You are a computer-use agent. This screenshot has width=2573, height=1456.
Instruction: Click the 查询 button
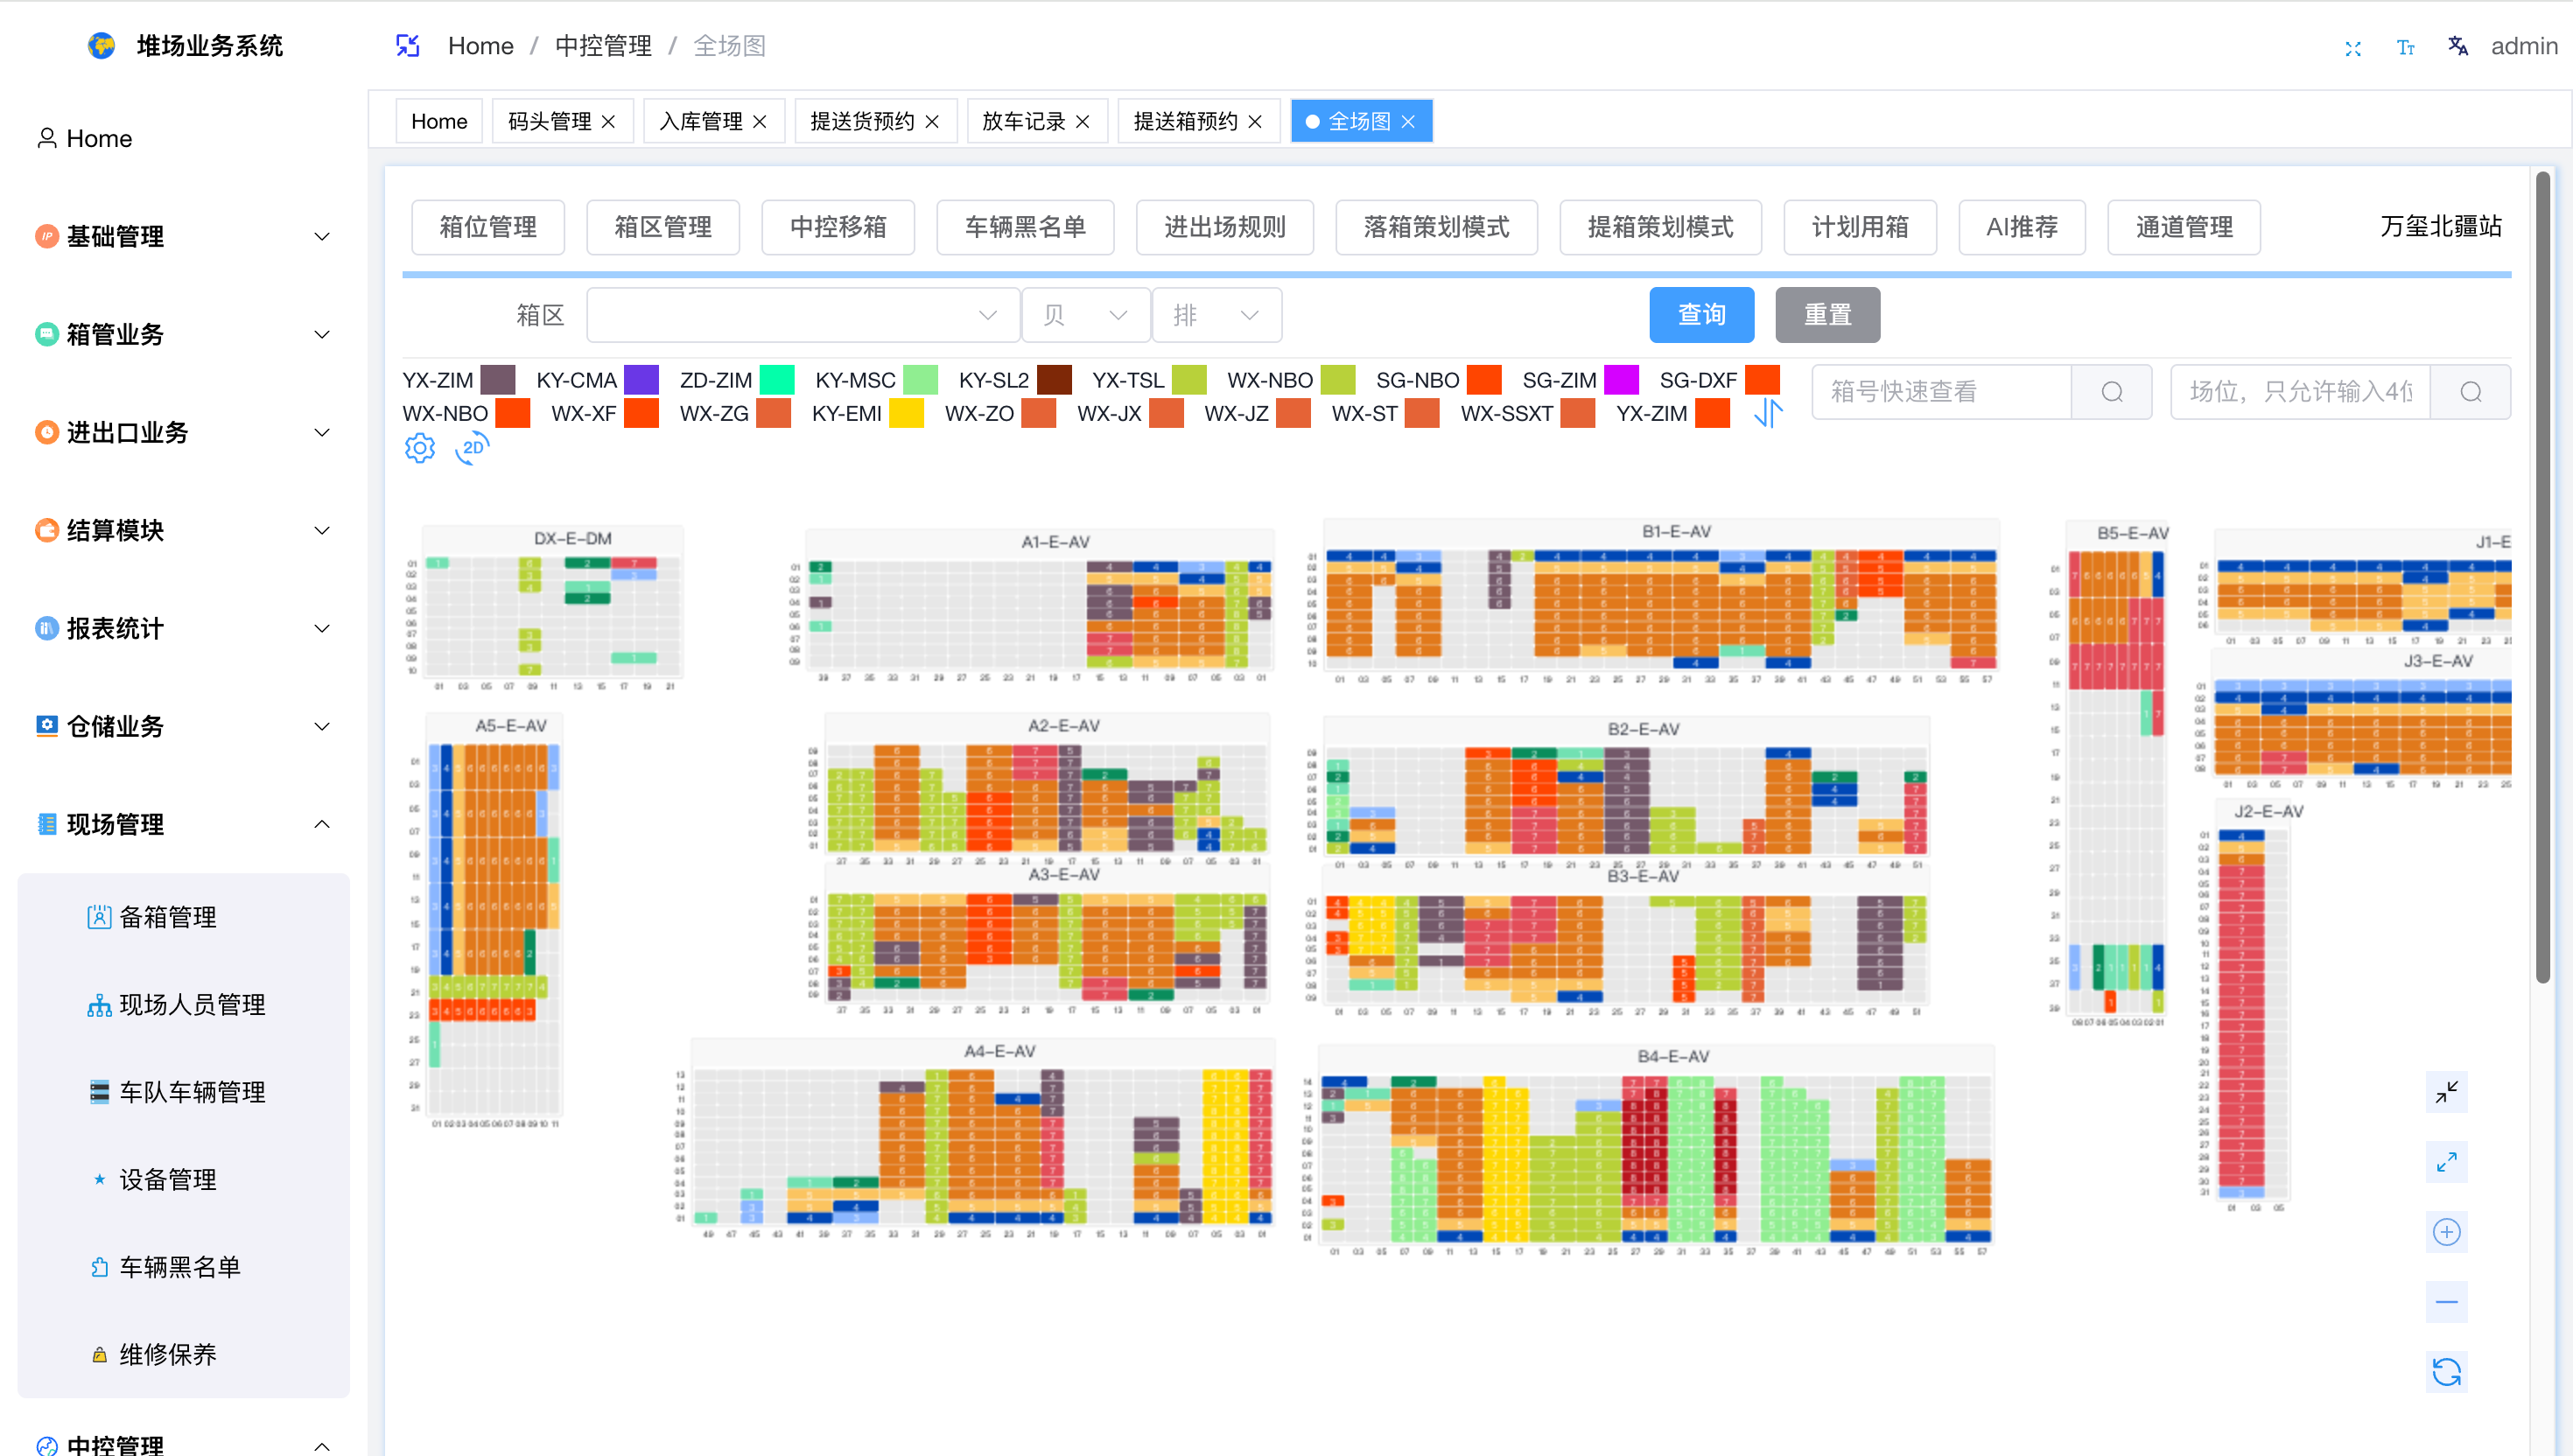[1701, 315]
